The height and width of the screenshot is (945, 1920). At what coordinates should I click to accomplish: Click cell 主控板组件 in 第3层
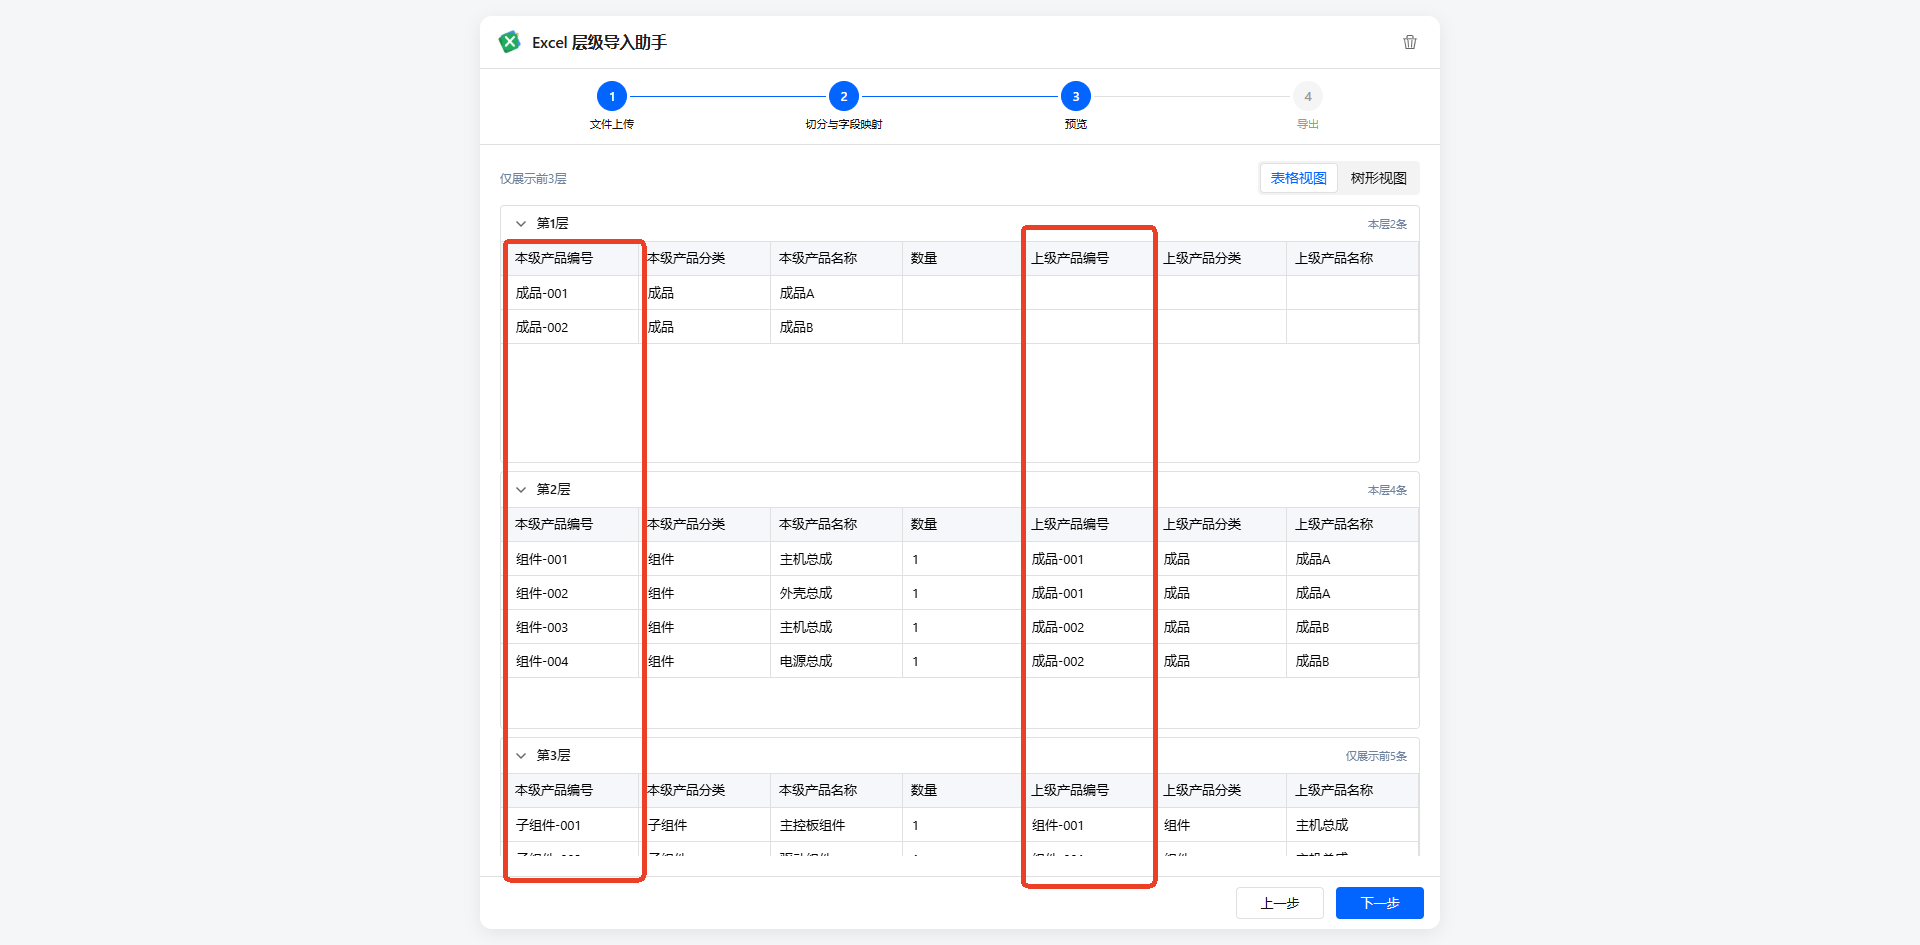[x=812, y=825]
